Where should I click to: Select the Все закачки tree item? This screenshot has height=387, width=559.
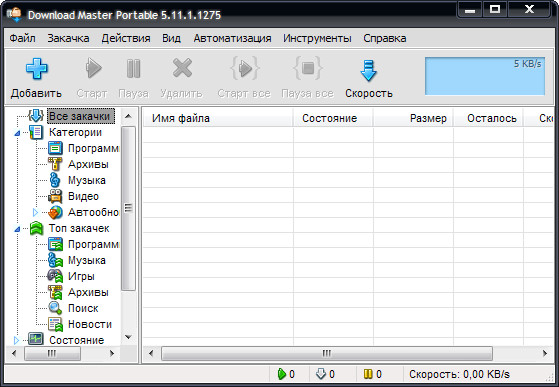click(79, 116)
